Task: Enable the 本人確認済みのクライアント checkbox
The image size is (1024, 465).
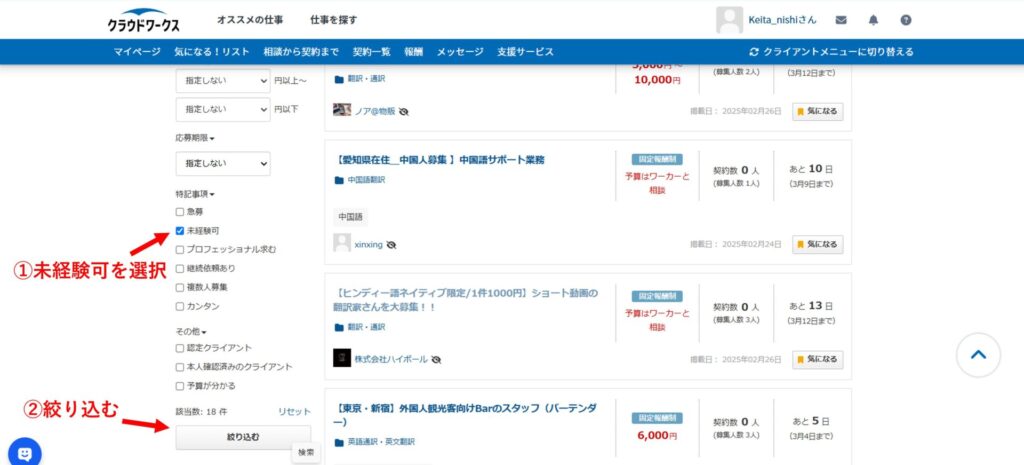Action: pos(180,367)
